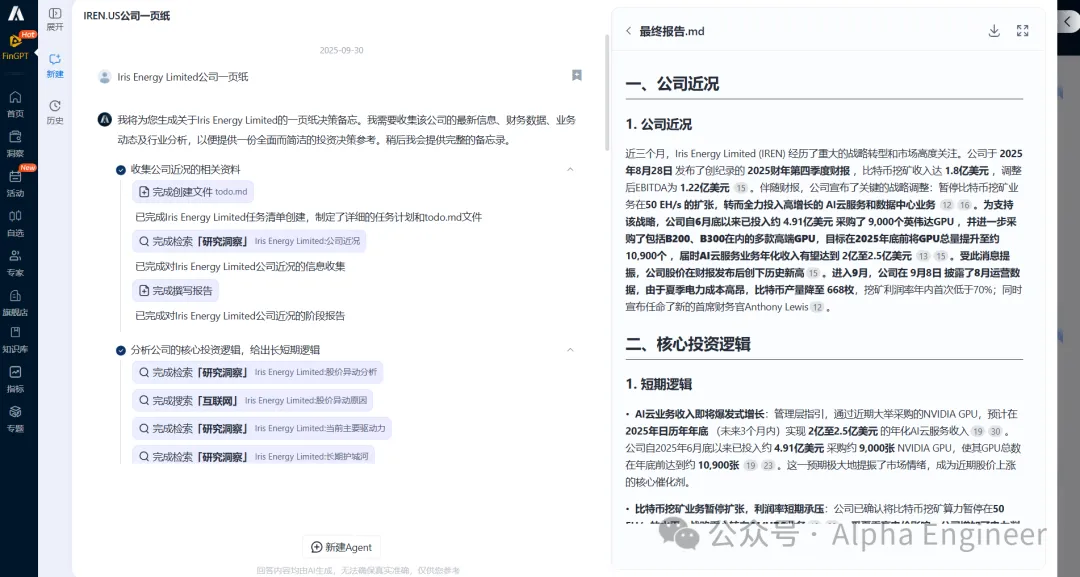Expand the sidebar with 展开
This screenshot has width=1080, height=577.
coord(55,18)
